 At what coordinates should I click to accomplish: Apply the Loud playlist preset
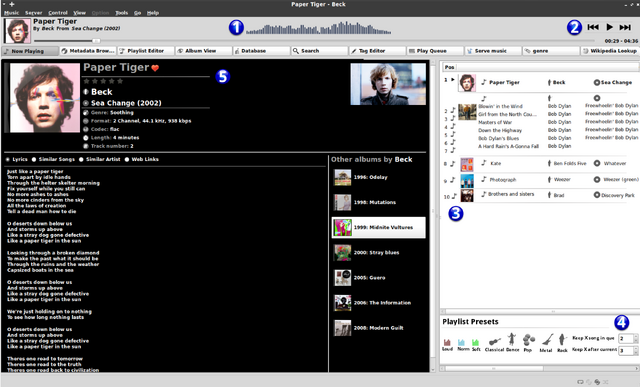click(447, 345)
